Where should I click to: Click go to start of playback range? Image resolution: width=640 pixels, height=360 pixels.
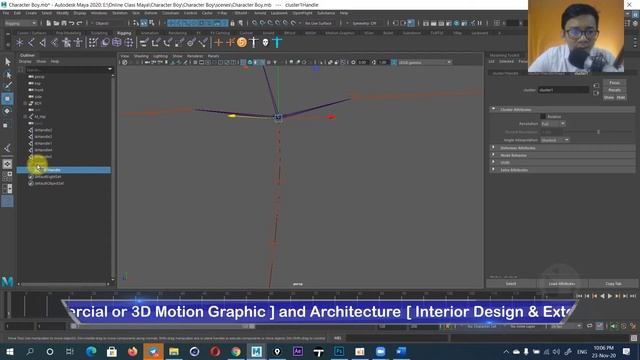pos(579,296)
